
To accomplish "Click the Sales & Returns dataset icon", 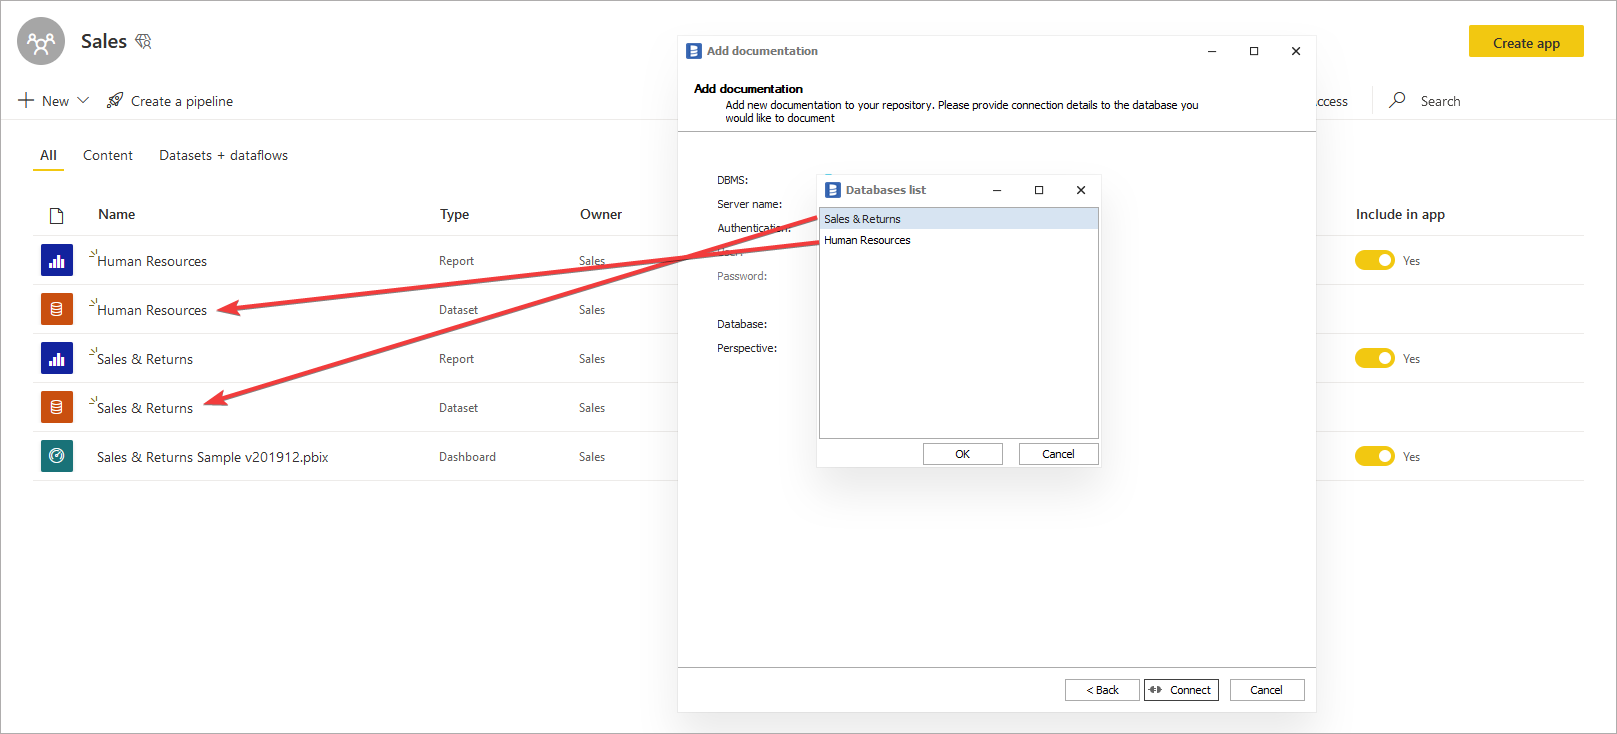I will [x=57, y=408].
